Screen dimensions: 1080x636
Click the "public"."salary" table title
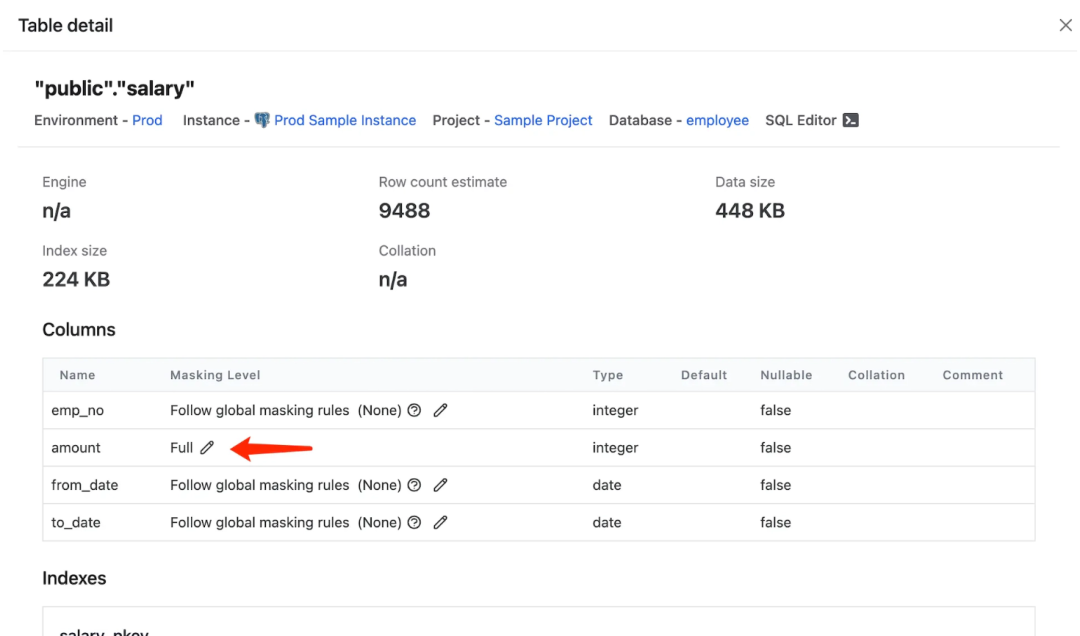pos(114,88)
